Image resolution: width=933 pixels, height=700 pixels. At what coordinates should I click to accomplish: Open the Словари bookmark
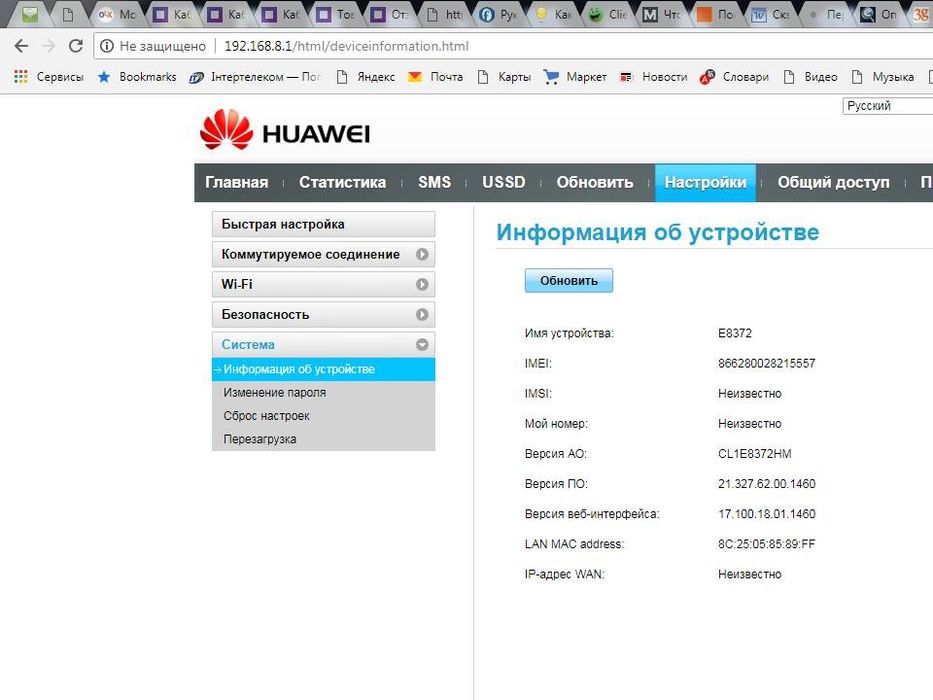[x=734, y=77]
